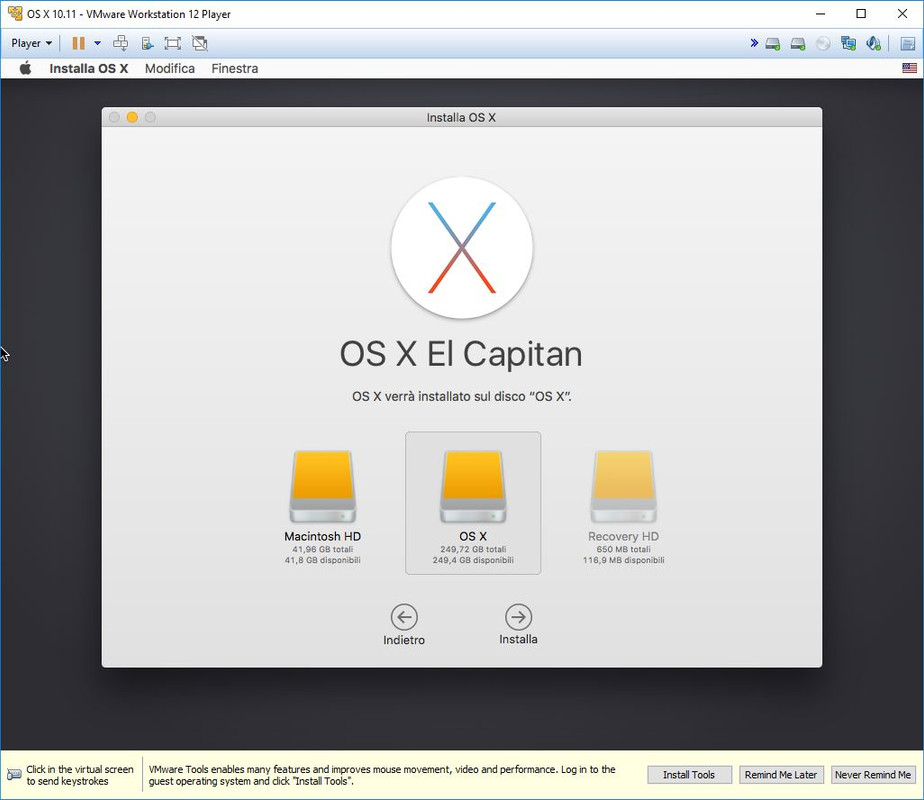Open the Player dropdown menu
The width and height of the screenshot is (924, 800).
(x=31, y=43)
